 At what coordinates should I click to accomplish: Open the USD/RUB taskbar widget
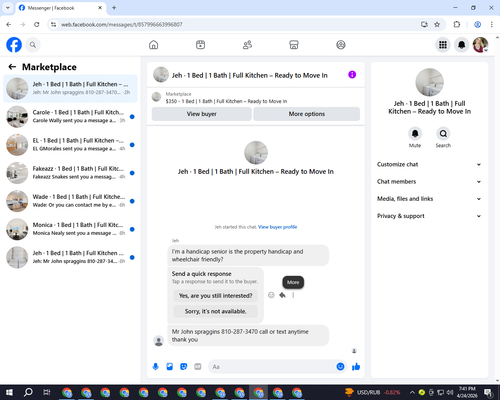pos(372,392)
